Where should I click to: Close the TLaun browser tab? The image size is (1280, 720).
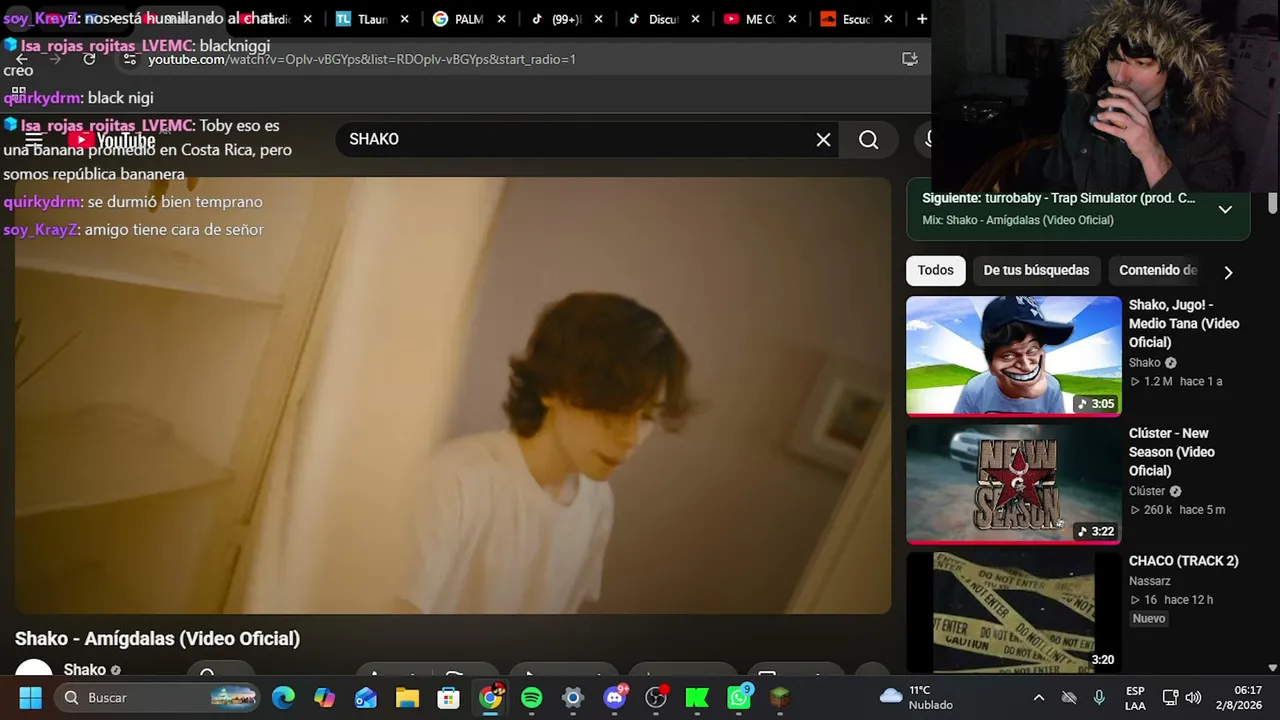click(404, 19)
